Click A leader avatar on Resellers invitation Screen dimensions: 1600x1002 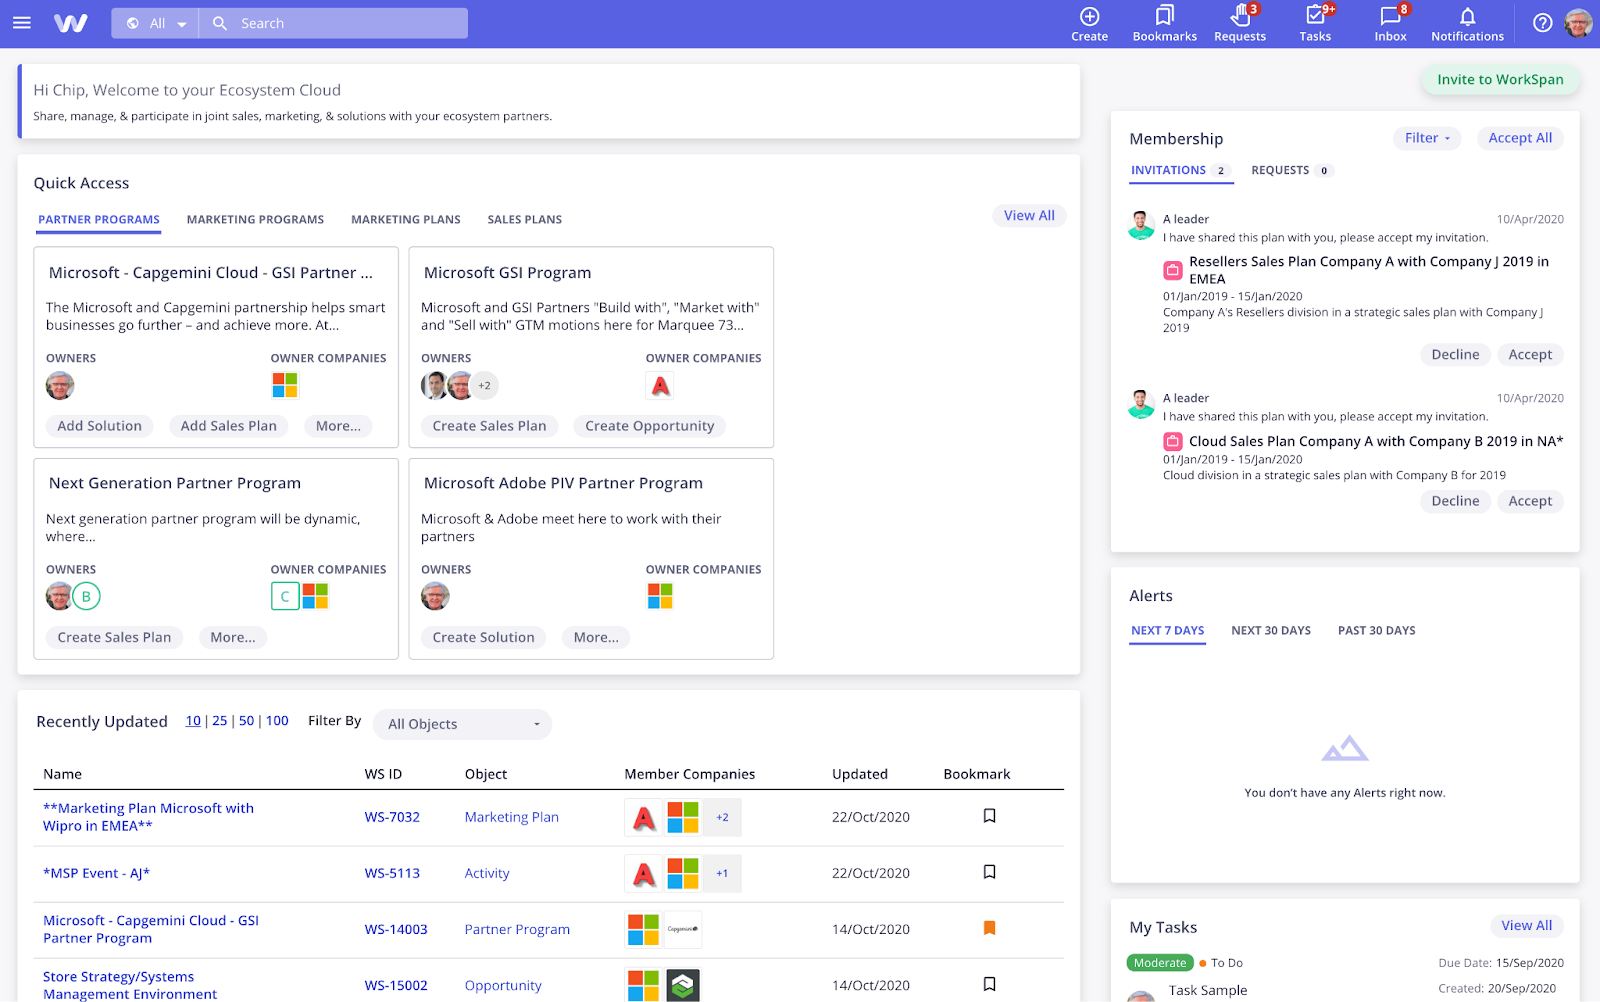(1141, 226)
